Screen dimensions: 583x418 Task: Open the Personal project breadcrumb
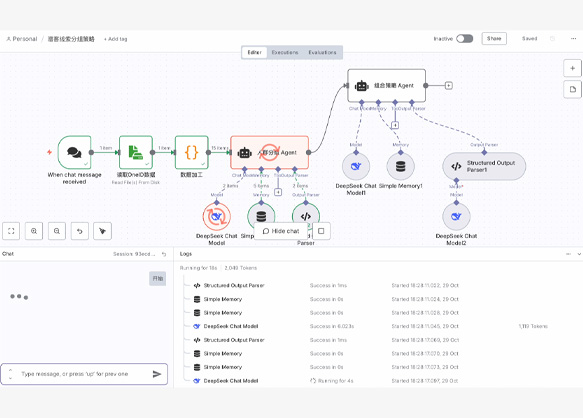coord(22,39)
